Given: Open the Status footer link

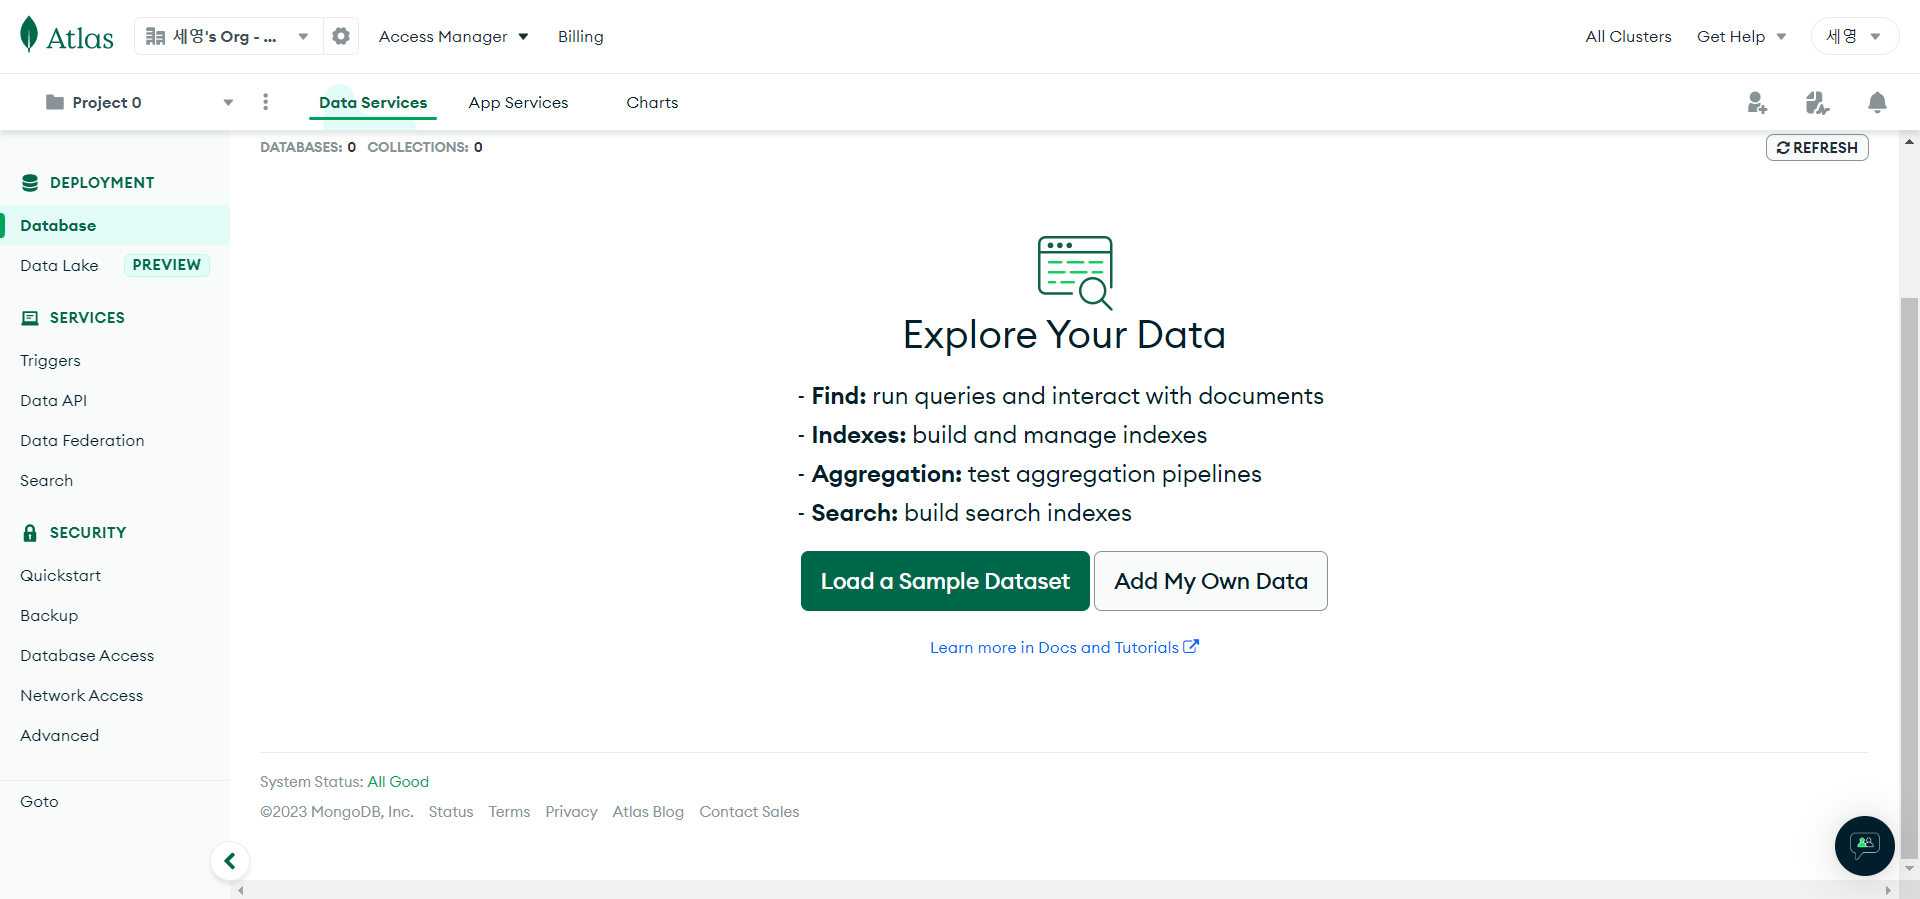Looking at the screenshot, I should 451,811.
